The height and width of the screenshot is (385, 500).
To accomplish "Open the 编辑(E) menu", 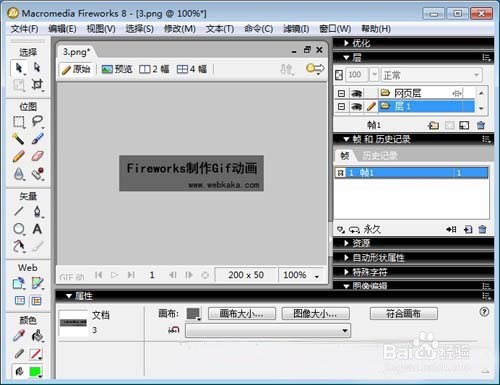I will (62, 29).
